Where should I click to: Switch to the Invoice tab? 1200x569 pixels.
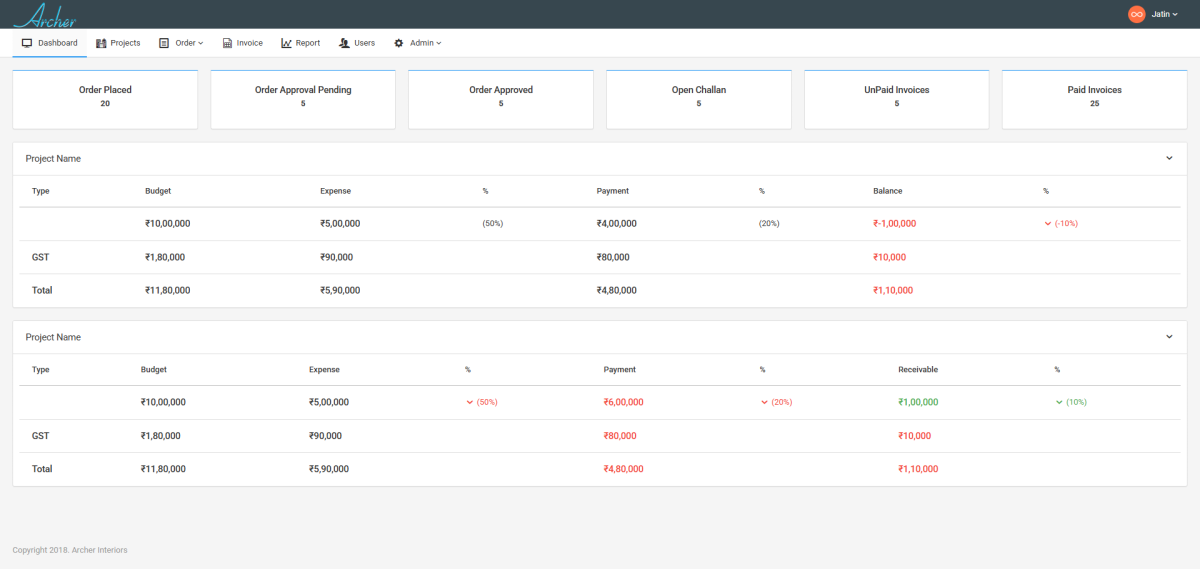[x=249, y=43]
